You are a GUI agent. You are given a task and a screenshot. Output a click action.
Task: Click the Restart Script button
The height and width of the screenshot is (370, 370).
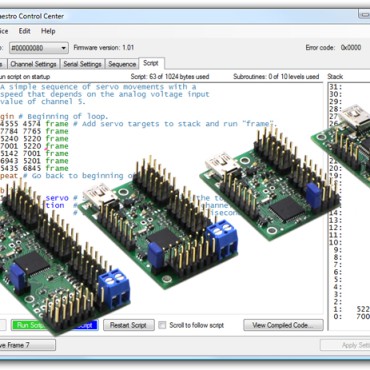click(x=128, y=325)
